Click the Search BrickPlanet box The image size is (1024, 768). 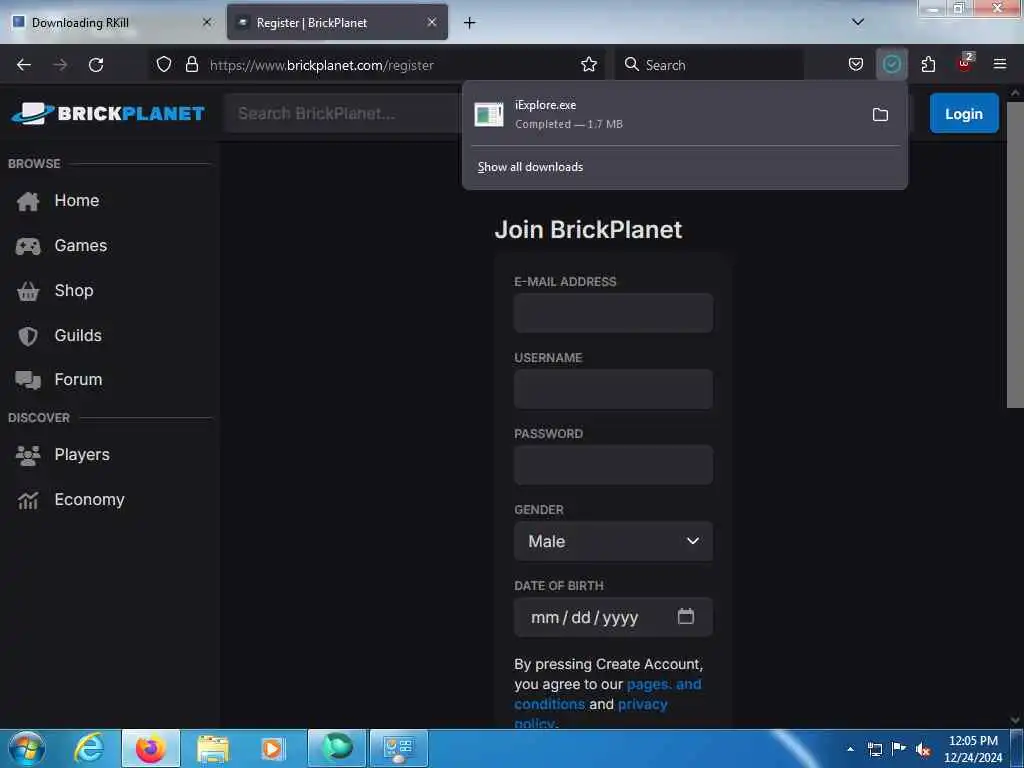(x=343, y=114)
